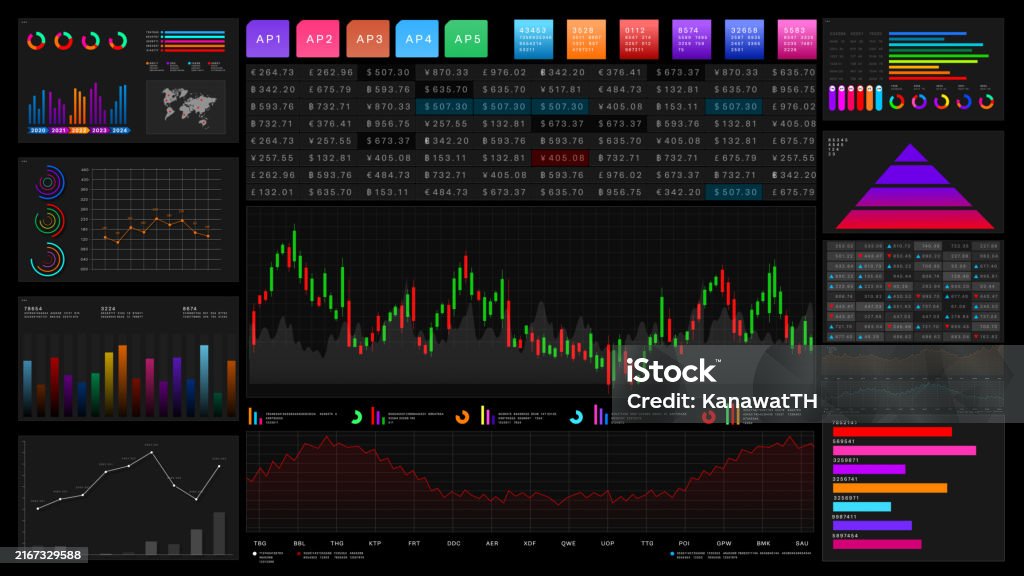The width and height of the screenshot is (1024, 576).
Task: Select the 2023 year tag
Action: click(x=99, y=131)
